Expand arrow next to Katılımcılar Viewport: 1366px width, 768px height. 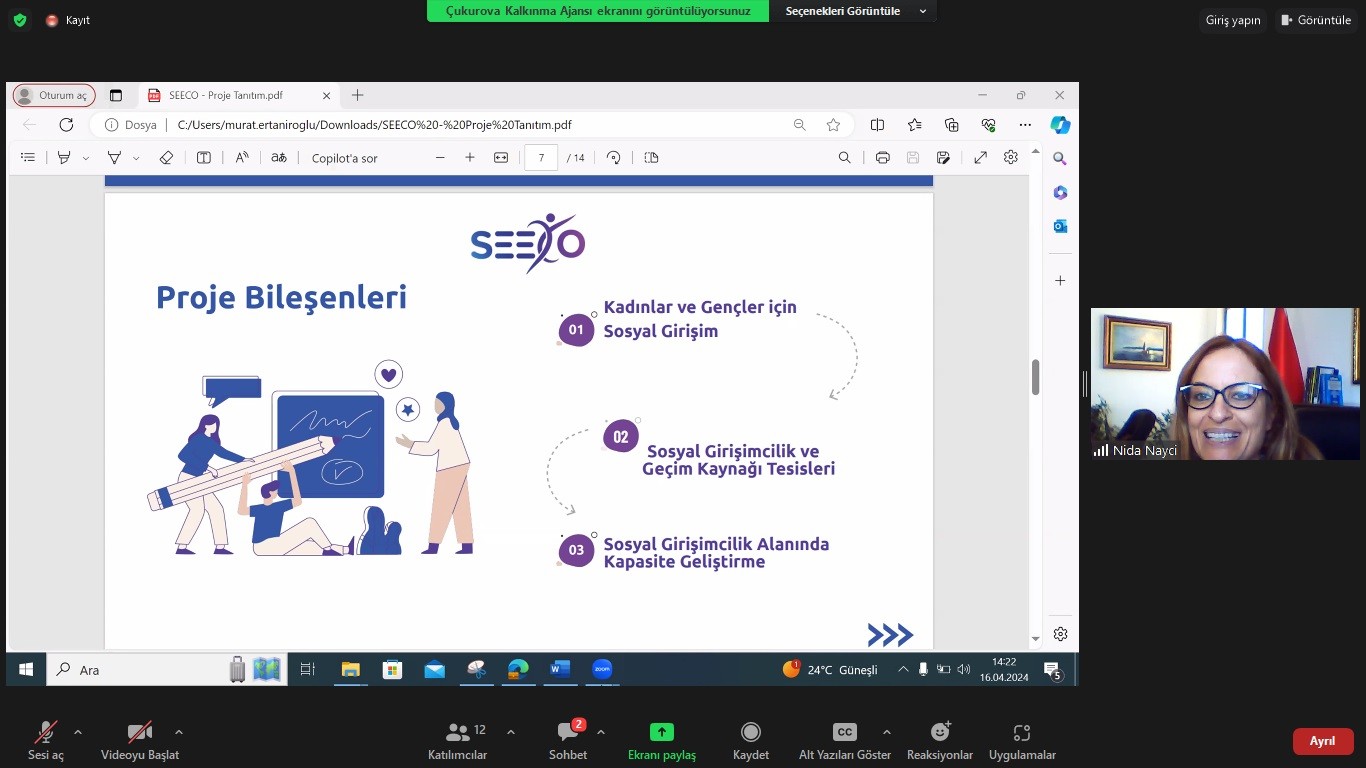tap(511, 732)
